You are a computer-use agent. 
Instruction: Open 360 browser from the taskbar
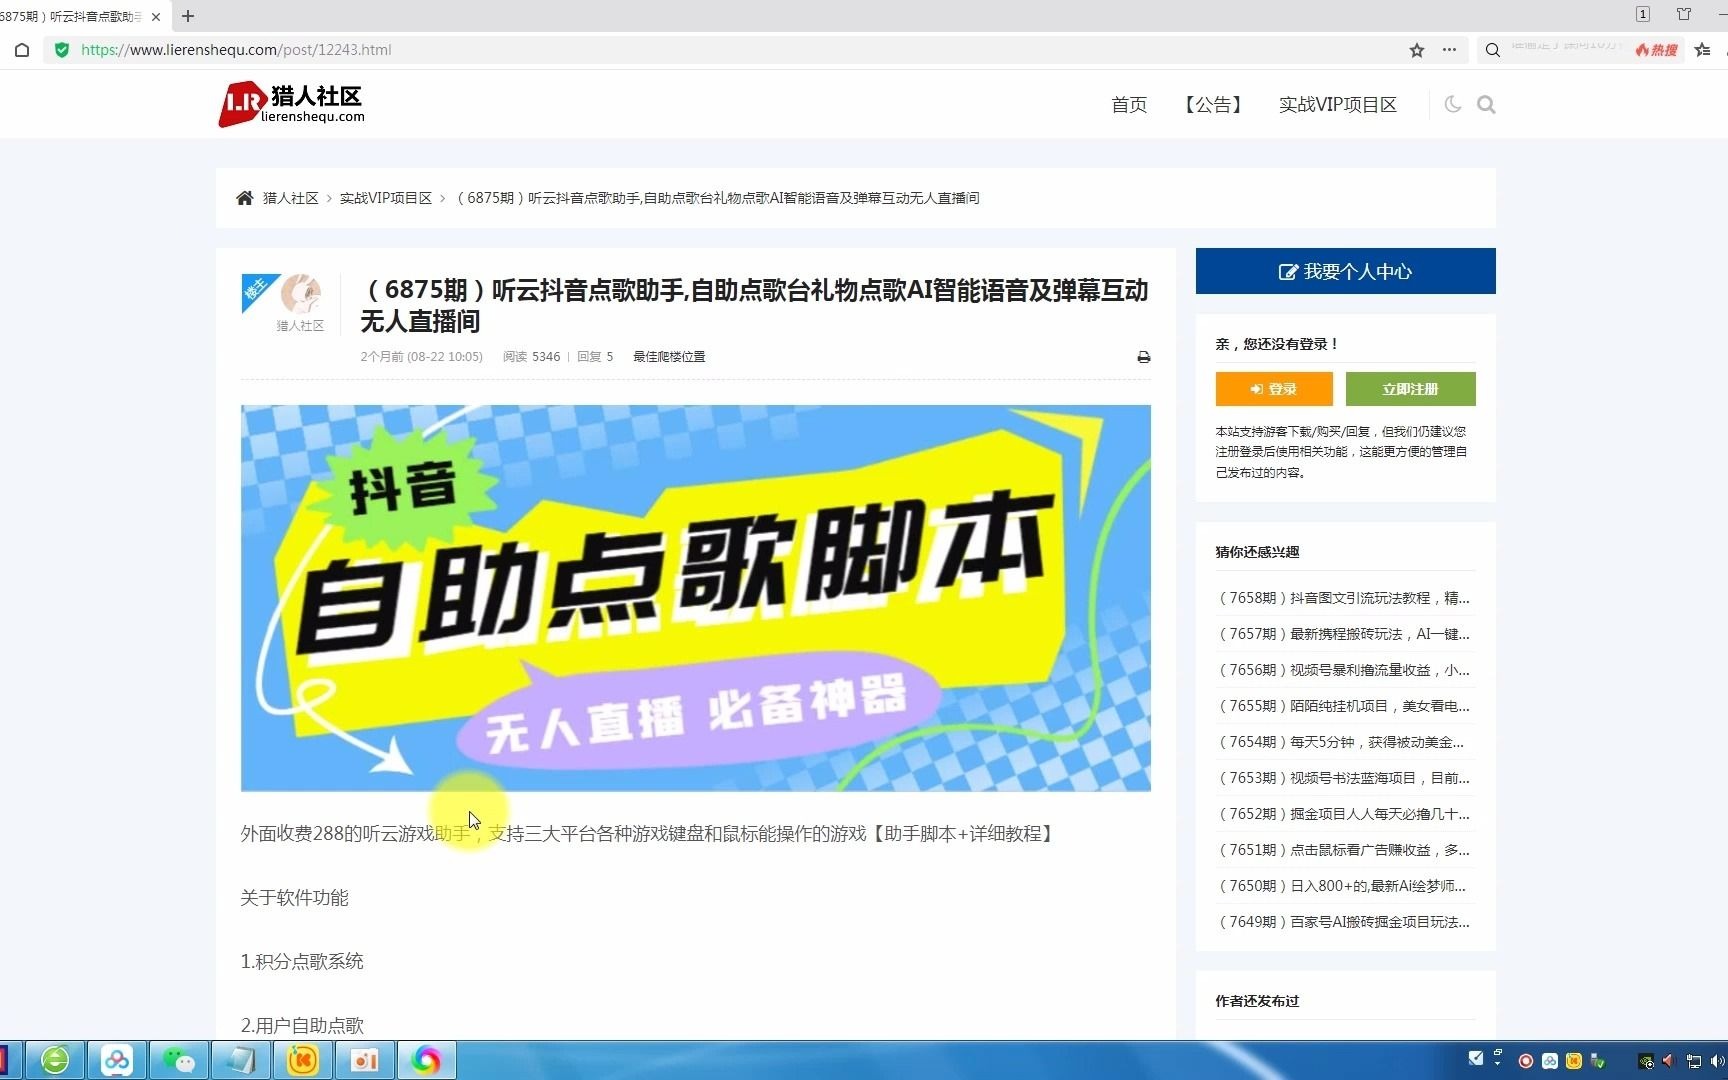[x=55, y=1060]
